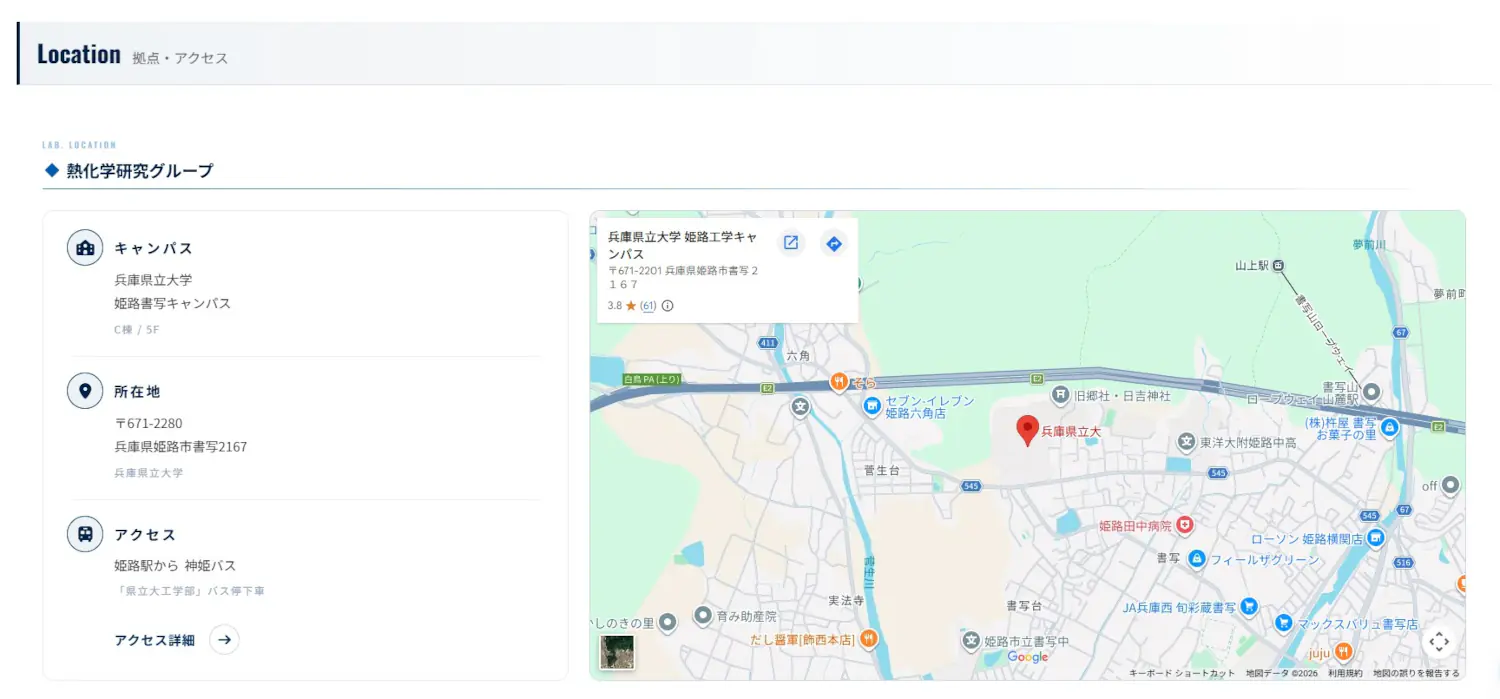Click だし醤軍[飾西本店] restaurant pin
This screenshot has width=1500, height=699.
point(868,638)
